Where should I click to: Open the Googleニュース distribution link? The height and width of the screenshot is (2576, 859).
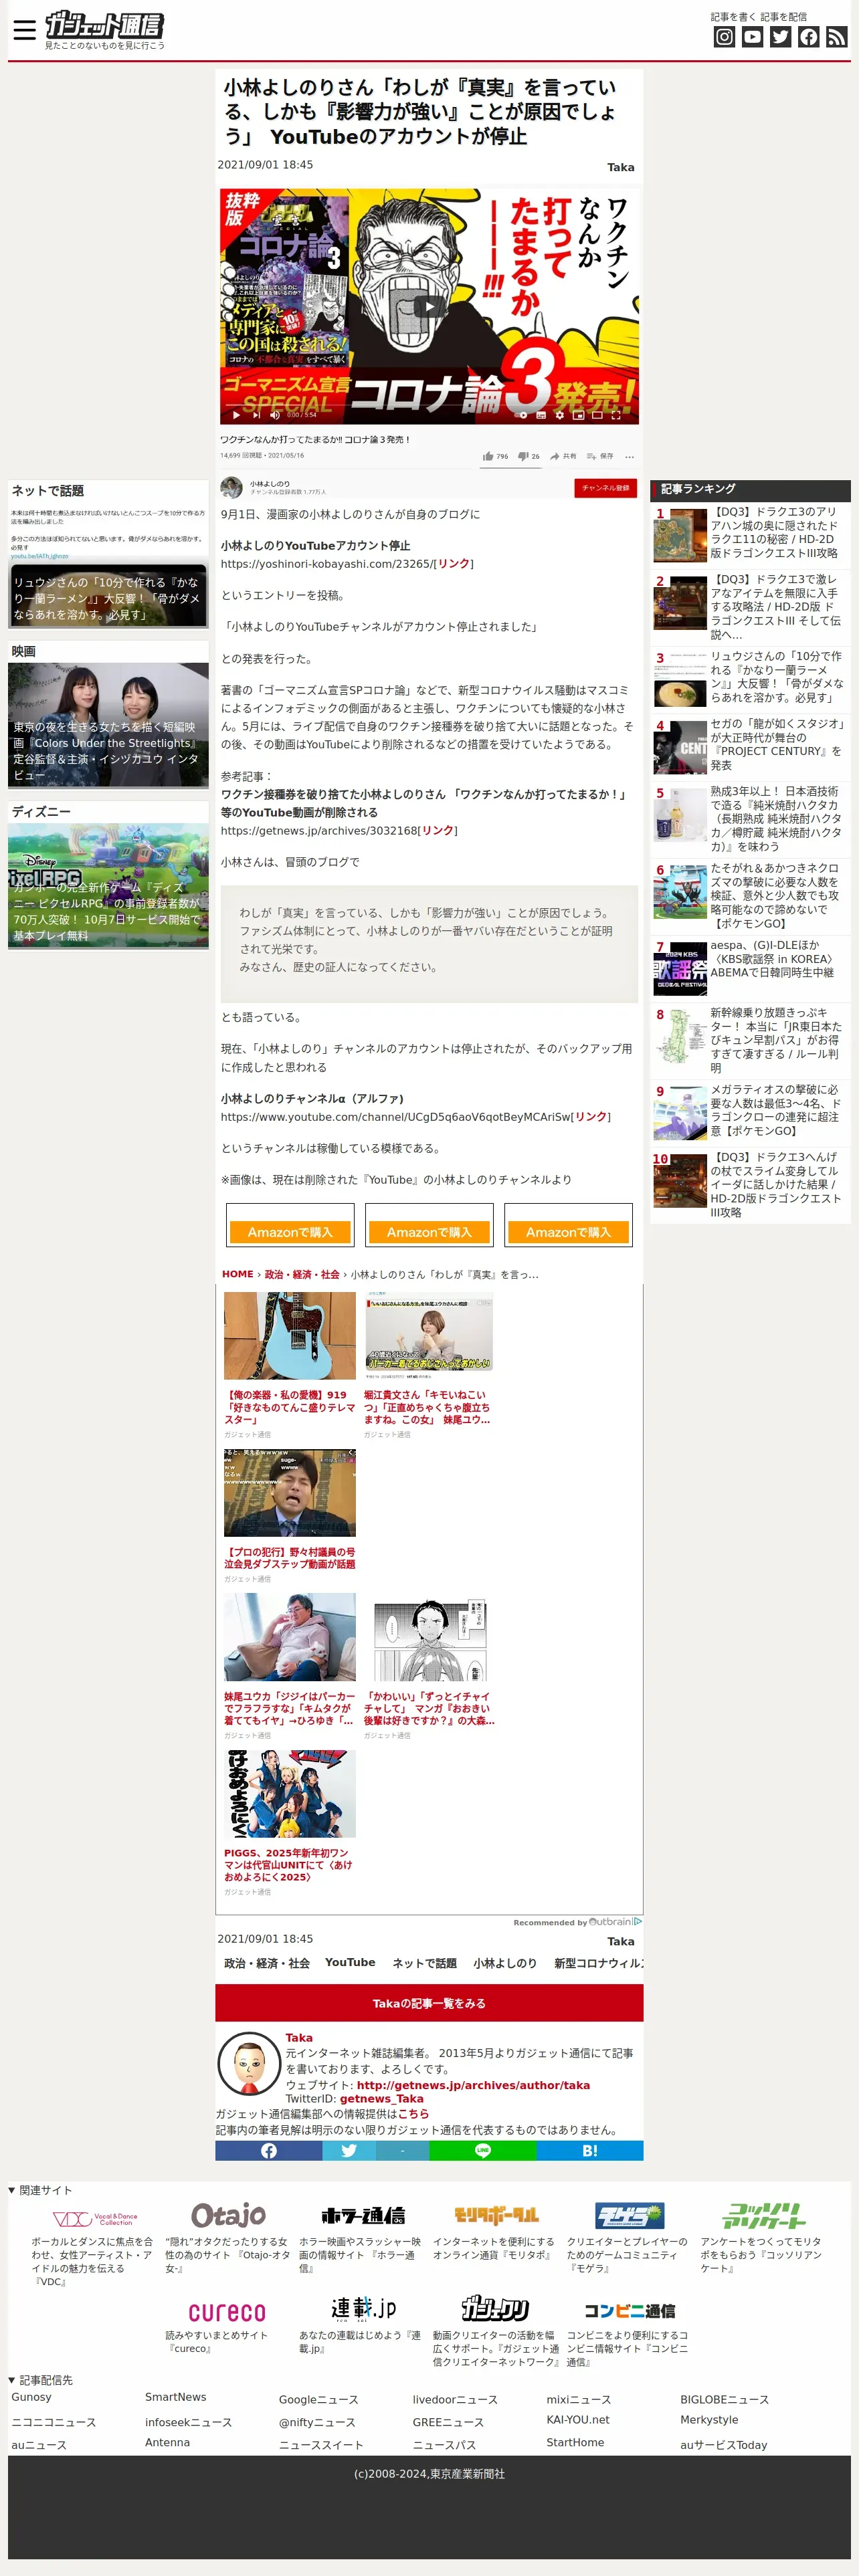318,2400
